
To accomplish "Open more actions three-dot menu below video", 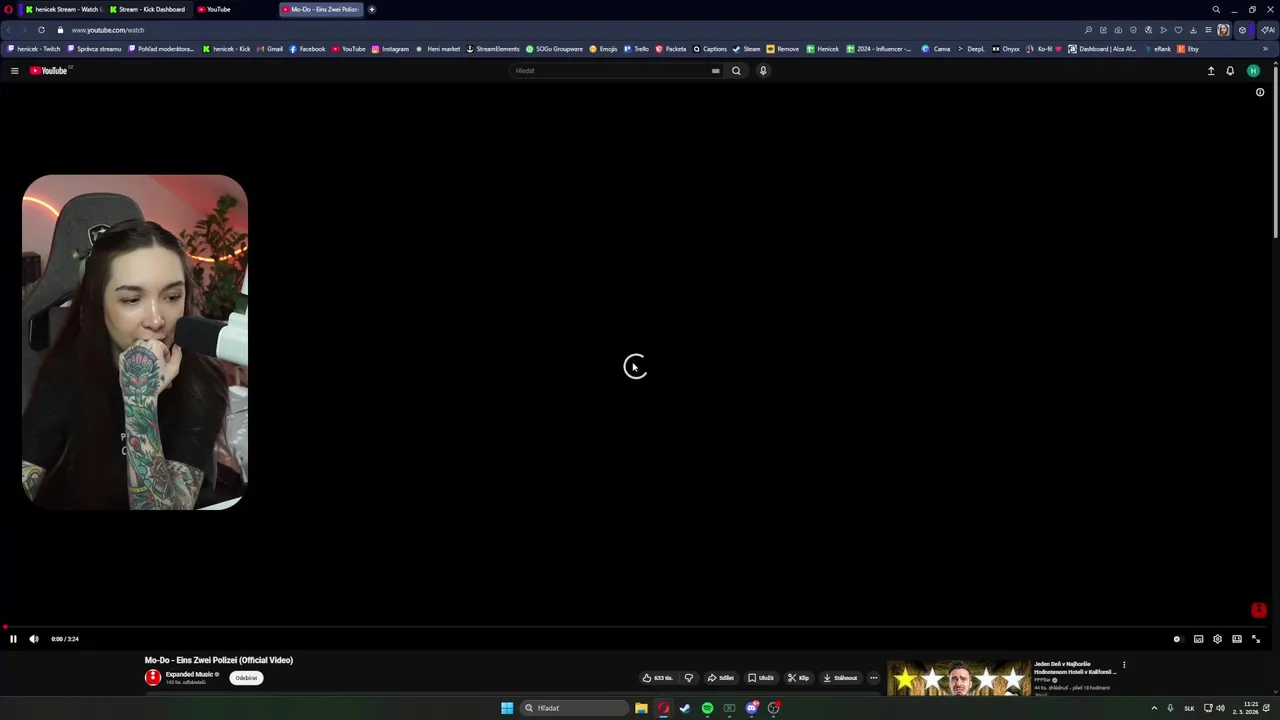I will pyautogui.click(x=873, y=678).
